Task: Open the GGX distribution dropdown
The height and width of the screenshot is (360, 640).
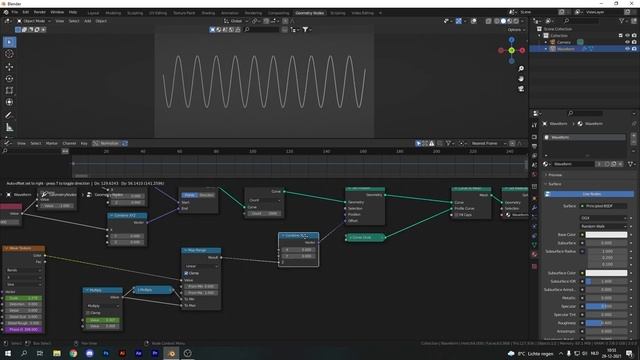Action: click(x=604, y=218)
